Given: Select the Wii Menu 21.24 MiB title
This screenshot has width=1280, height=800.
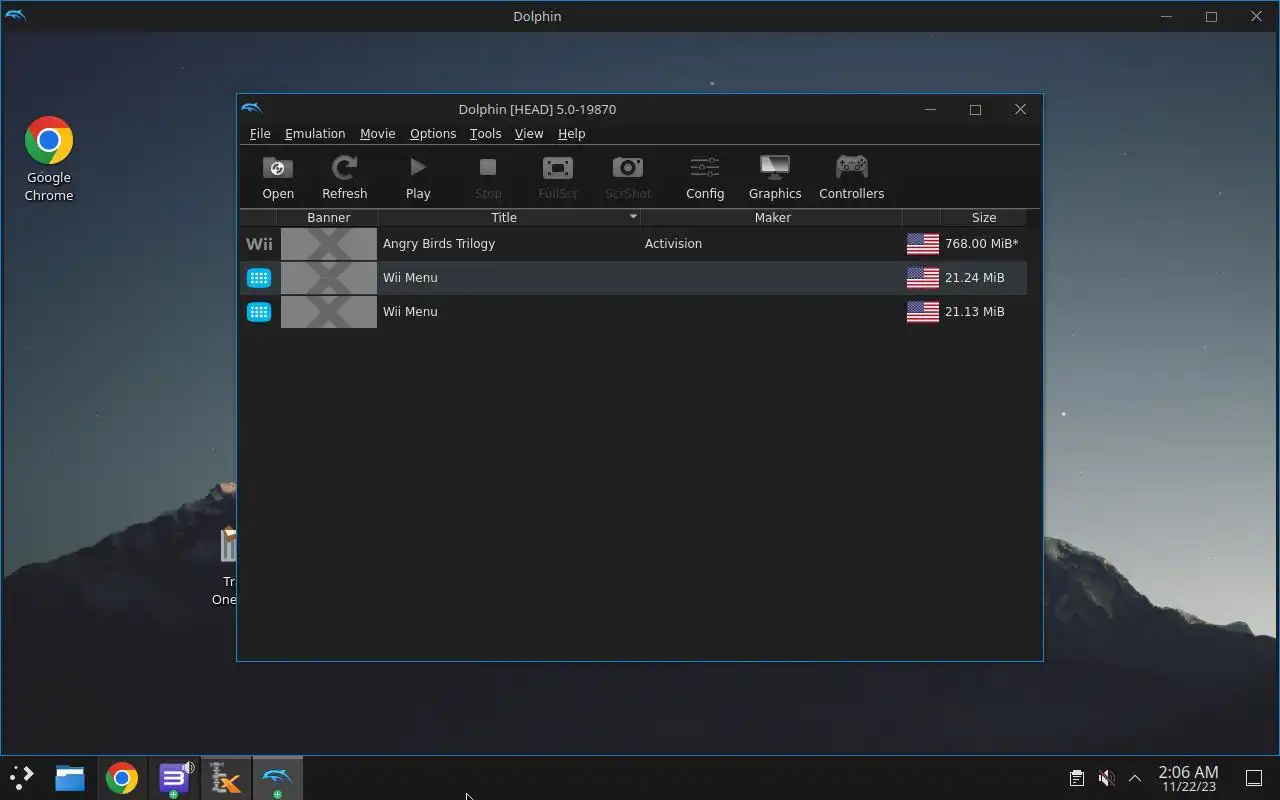Looking at the screenshot, I should click(410, 278).
